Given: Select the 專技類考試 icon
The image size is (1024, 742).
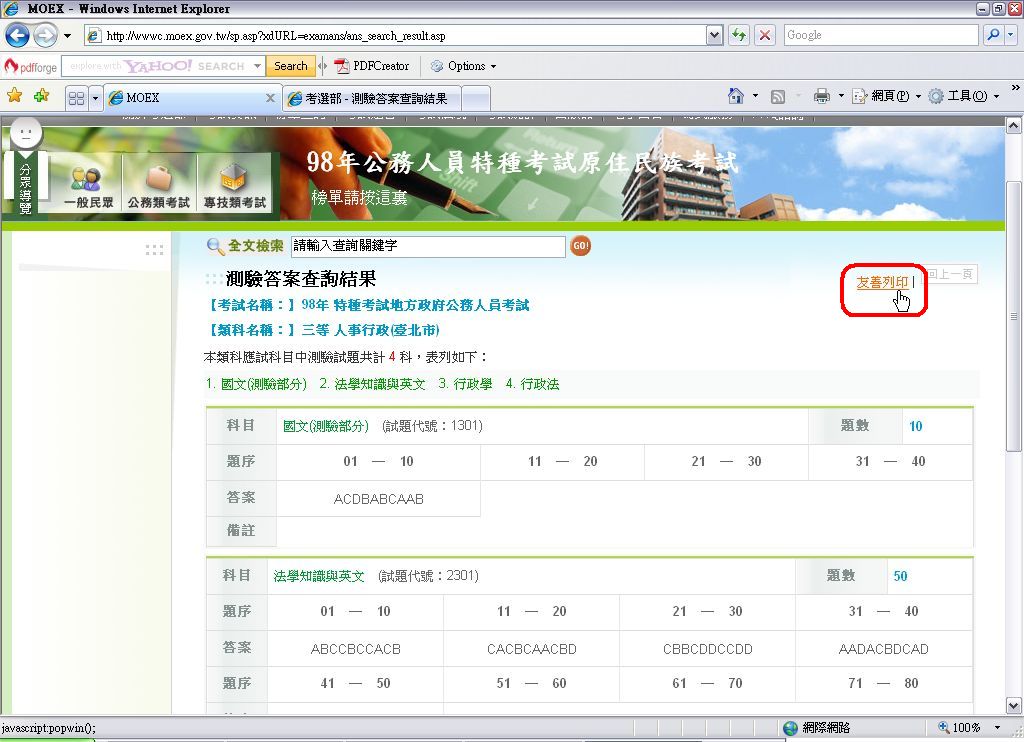Looking at the screenshot, I should [x=234, y=186].
